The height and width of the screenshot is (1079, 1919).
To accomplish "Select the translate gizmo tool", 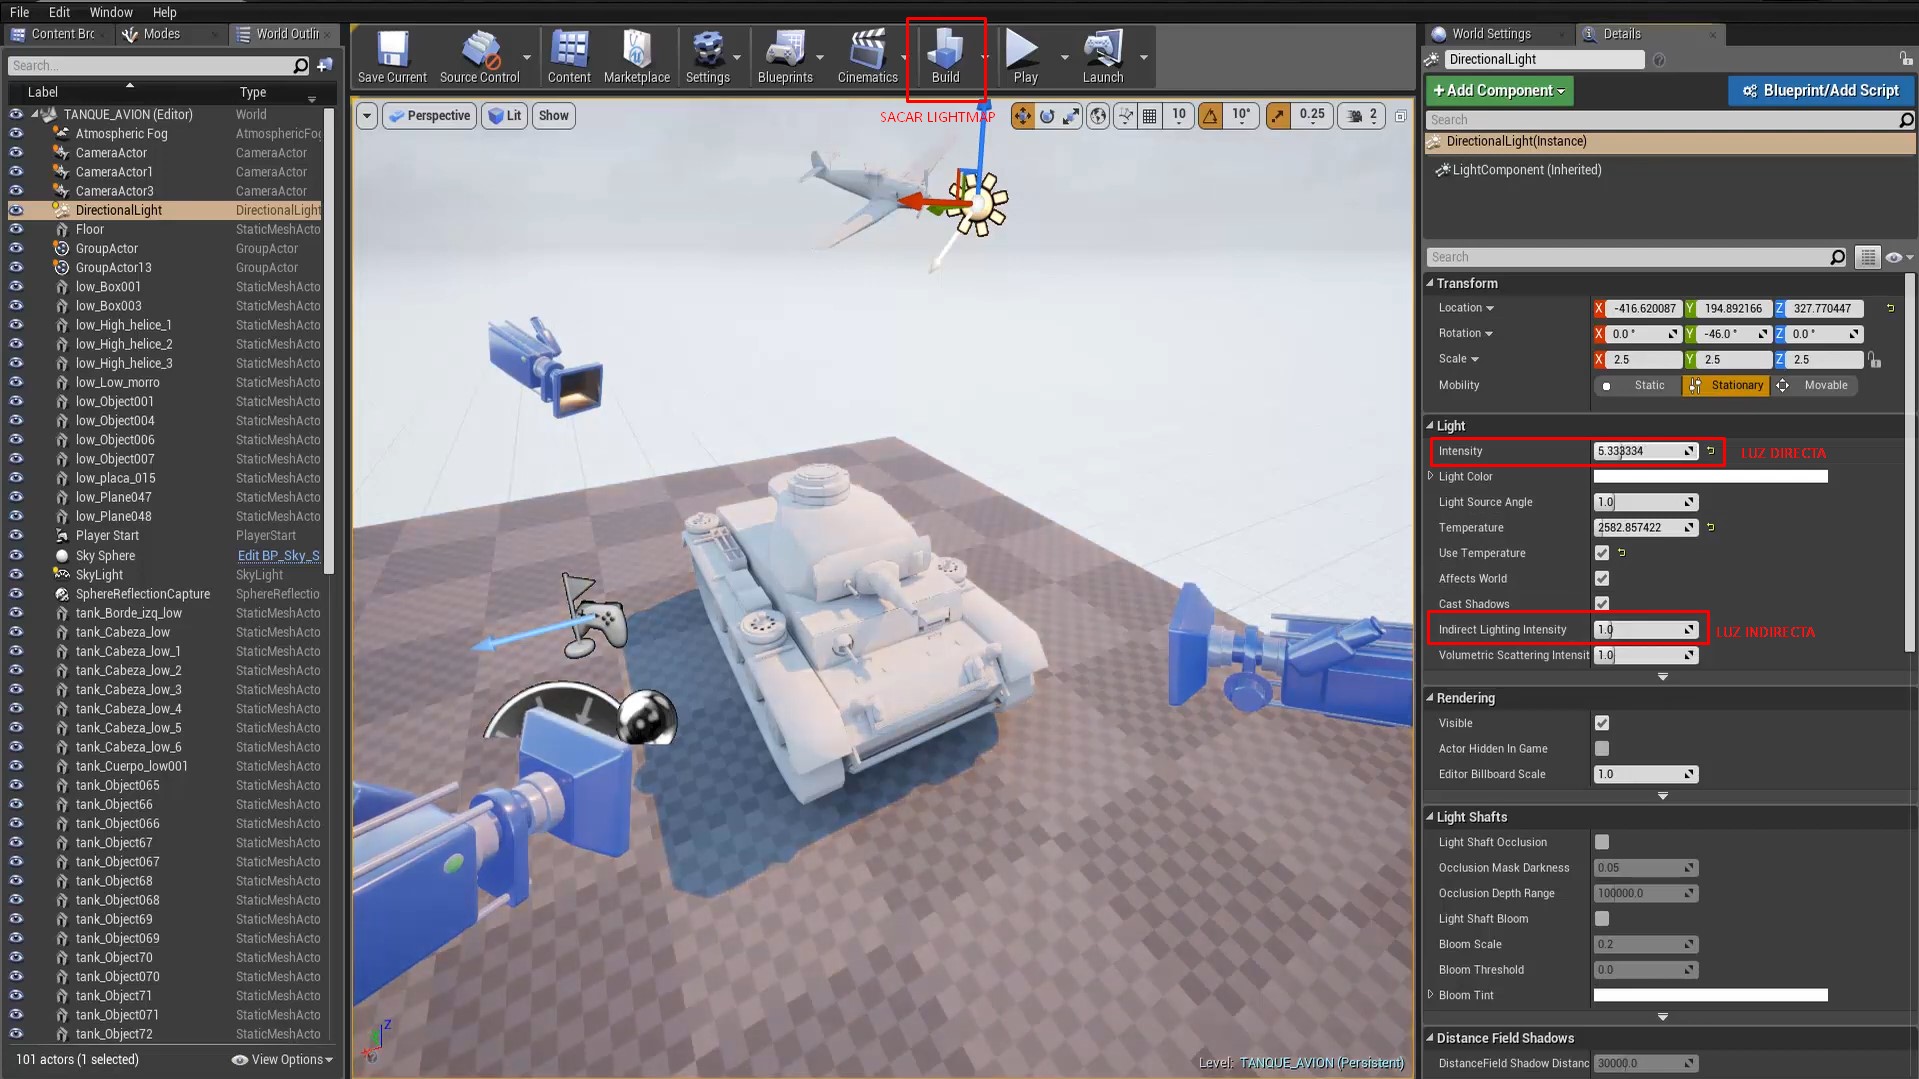I will (1022, 116).
